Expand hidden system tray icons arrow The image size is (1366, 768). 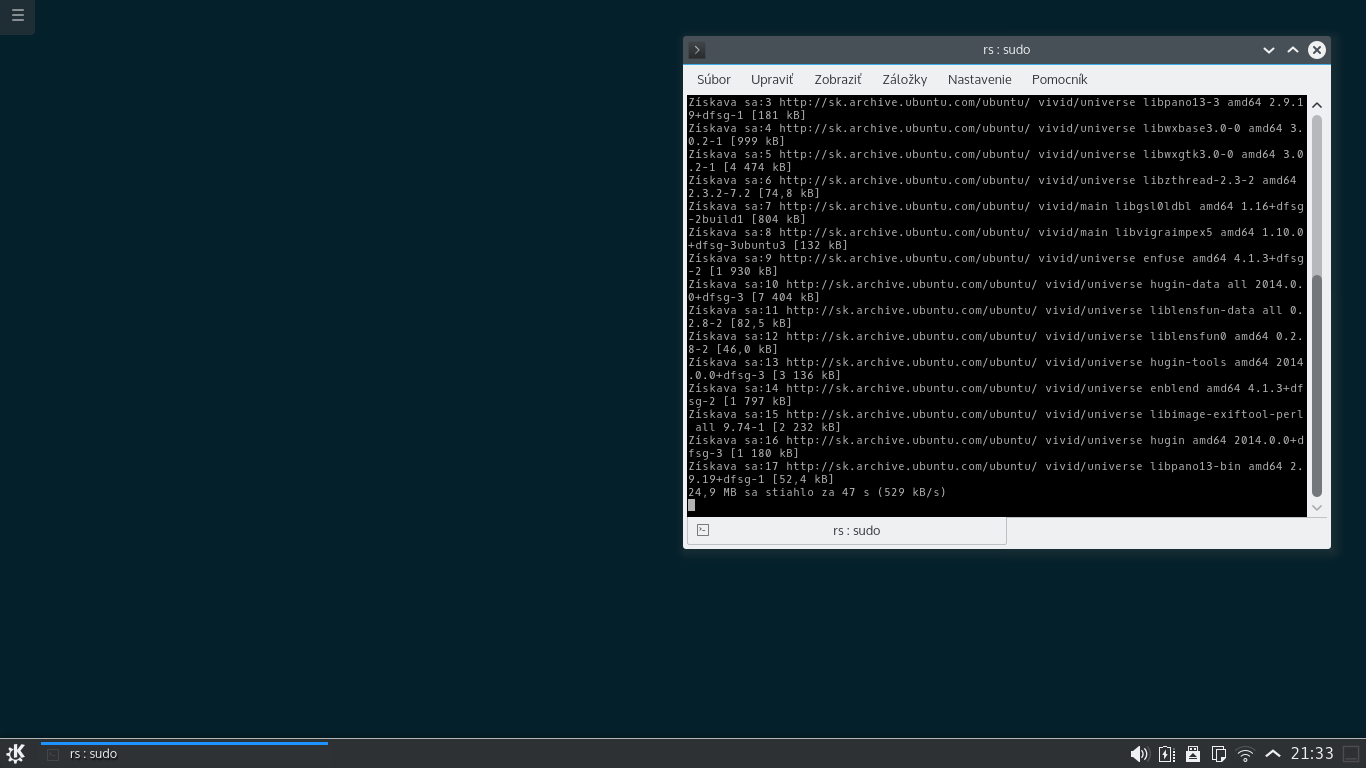[1272, 754]
